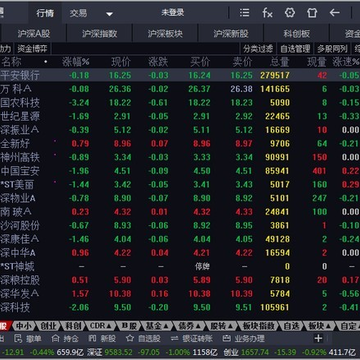Open the settings gear icon
The height and width of the screenshot is (360, 360).
(x=290, y=13)
